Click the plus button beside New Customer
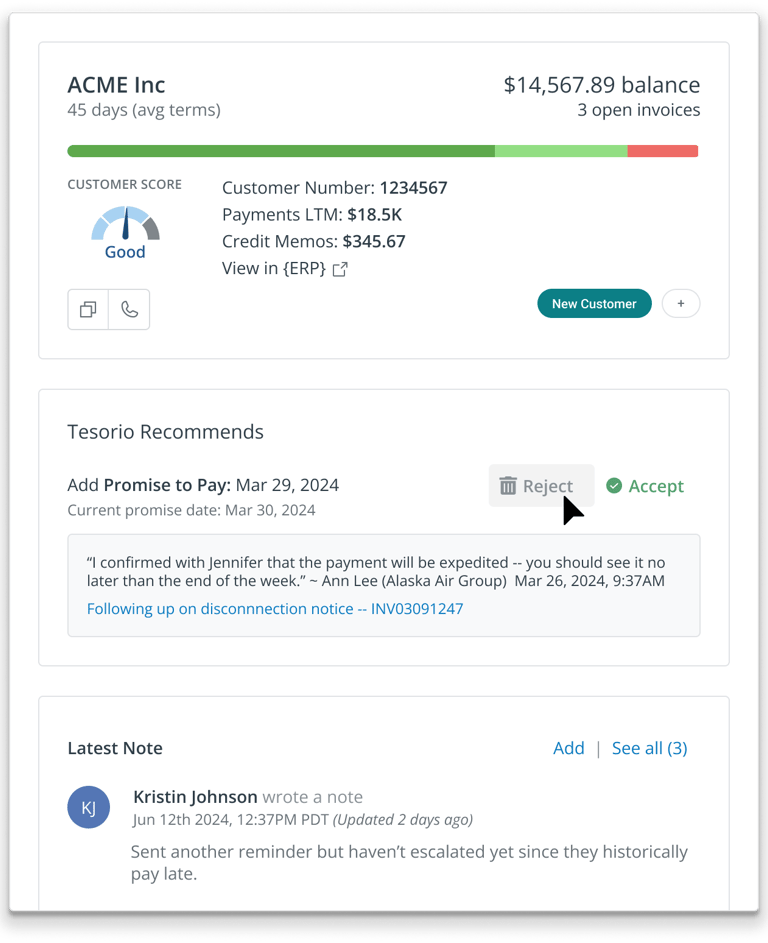 pos(681,304)
